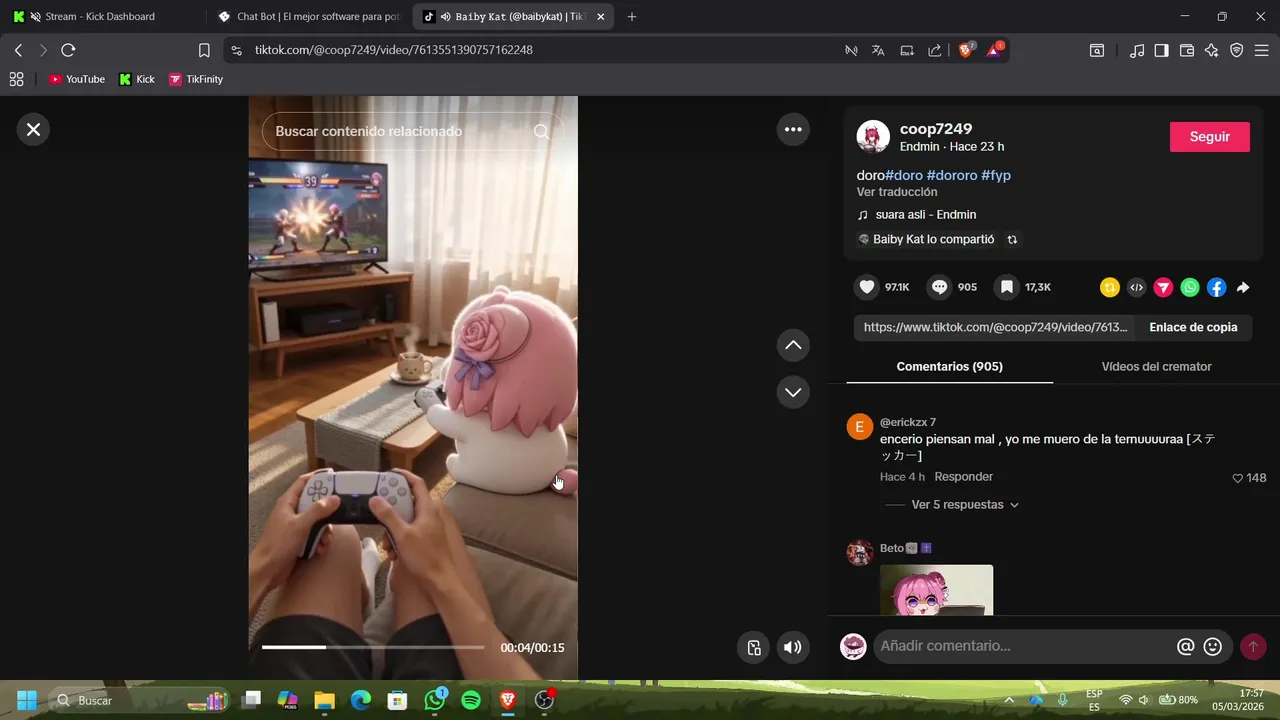Click 'Responder' on erickzx's comment
The image size is (1280, 720).
tap(964, 477)
